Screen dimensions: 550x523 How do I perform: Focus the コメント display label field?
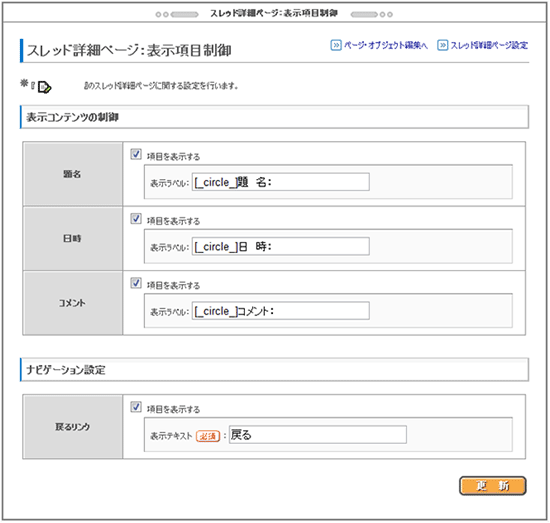tap(281, 311)
